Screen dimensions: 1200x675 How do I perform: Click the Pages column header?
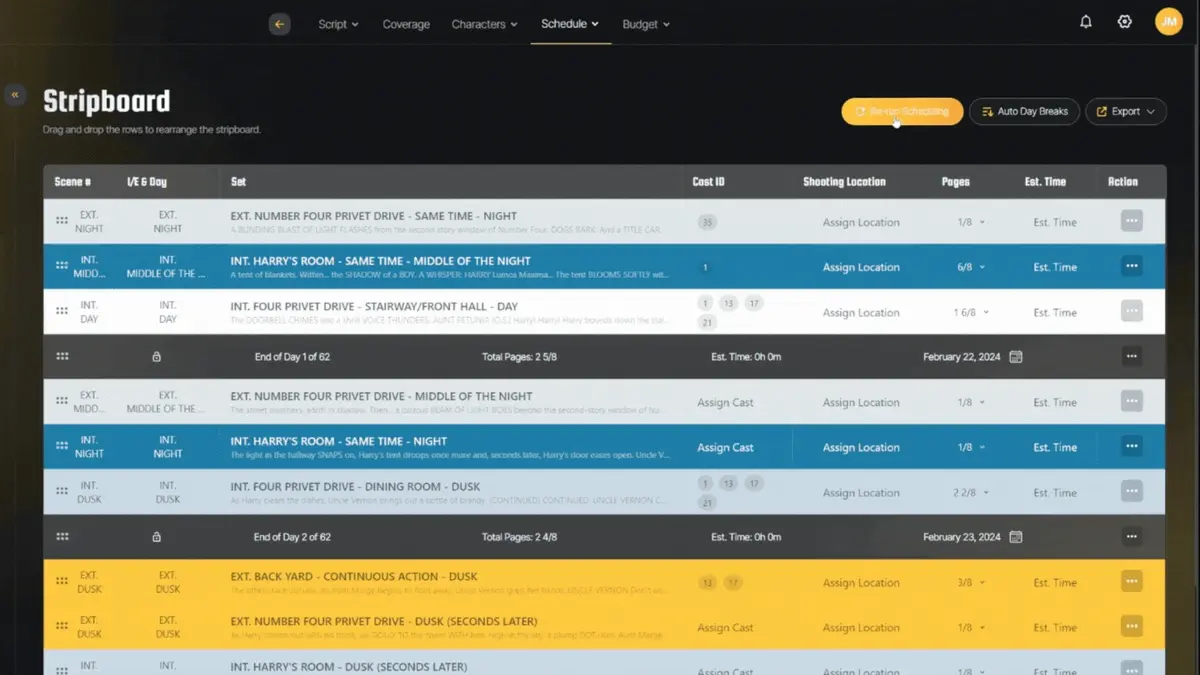coord(955,182)
